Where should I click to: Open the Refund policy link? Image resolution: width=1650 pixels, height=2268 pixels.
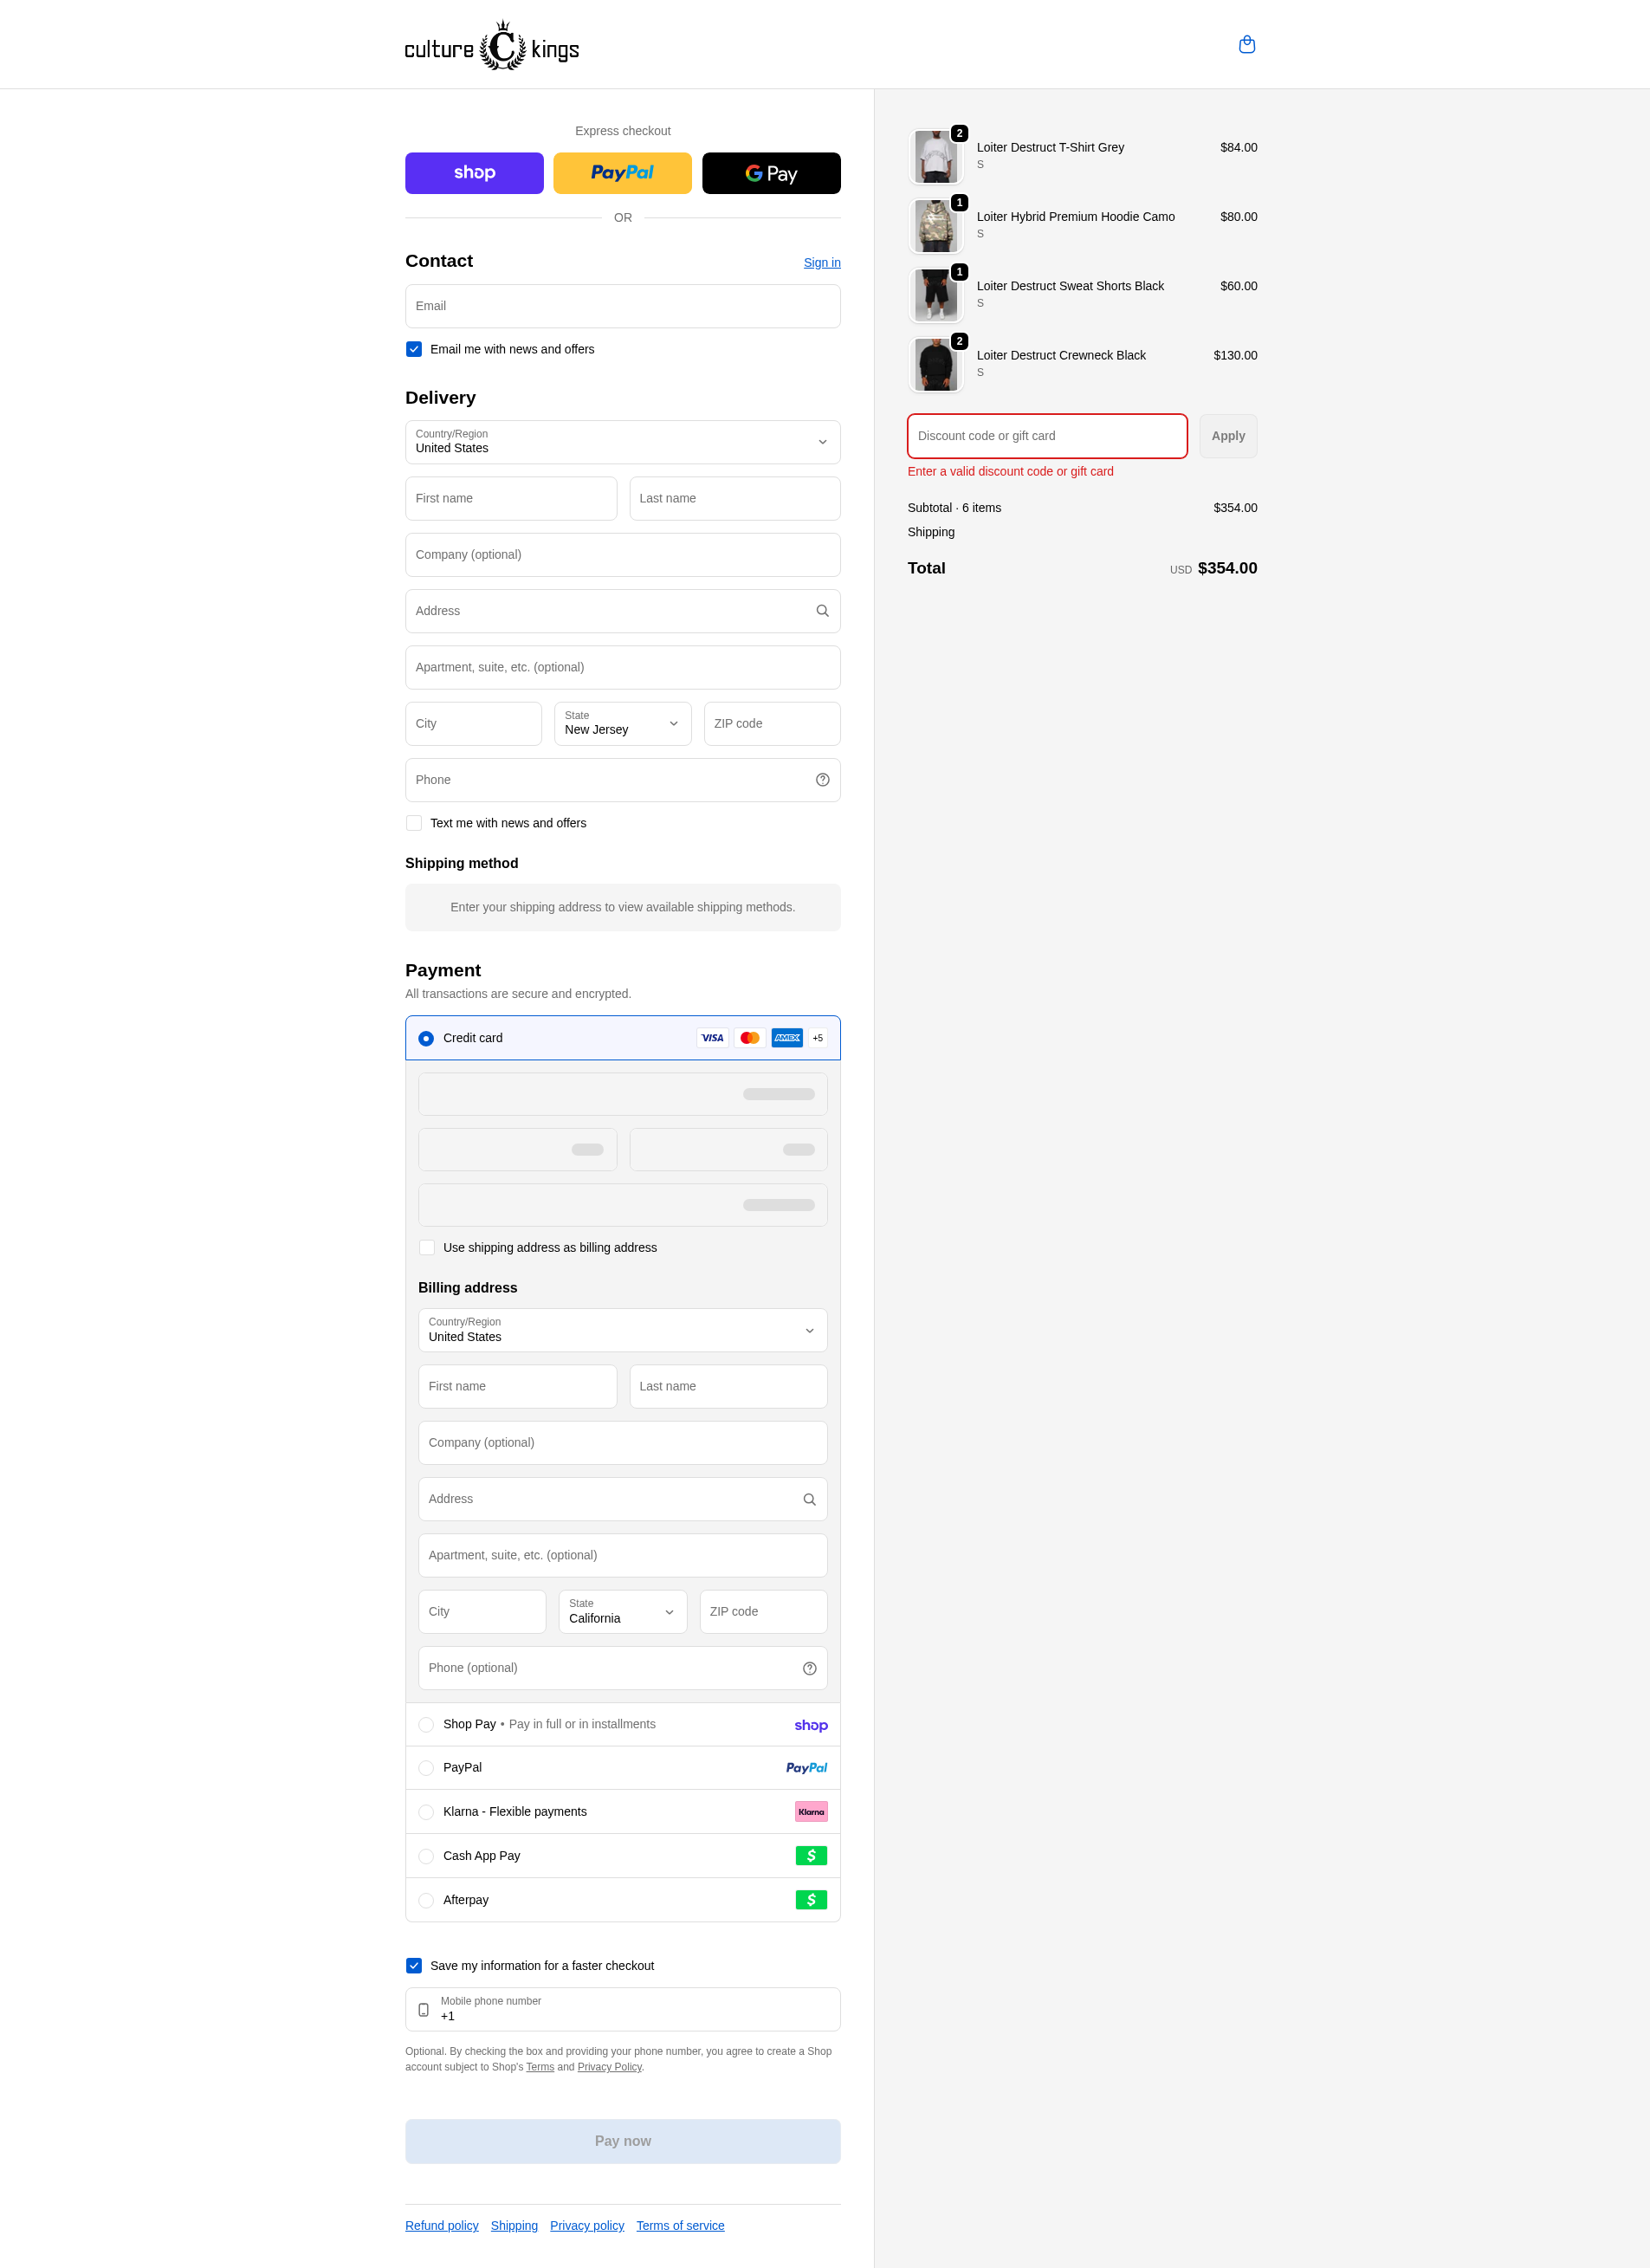pyautogui.click(x=441, y=2225)
